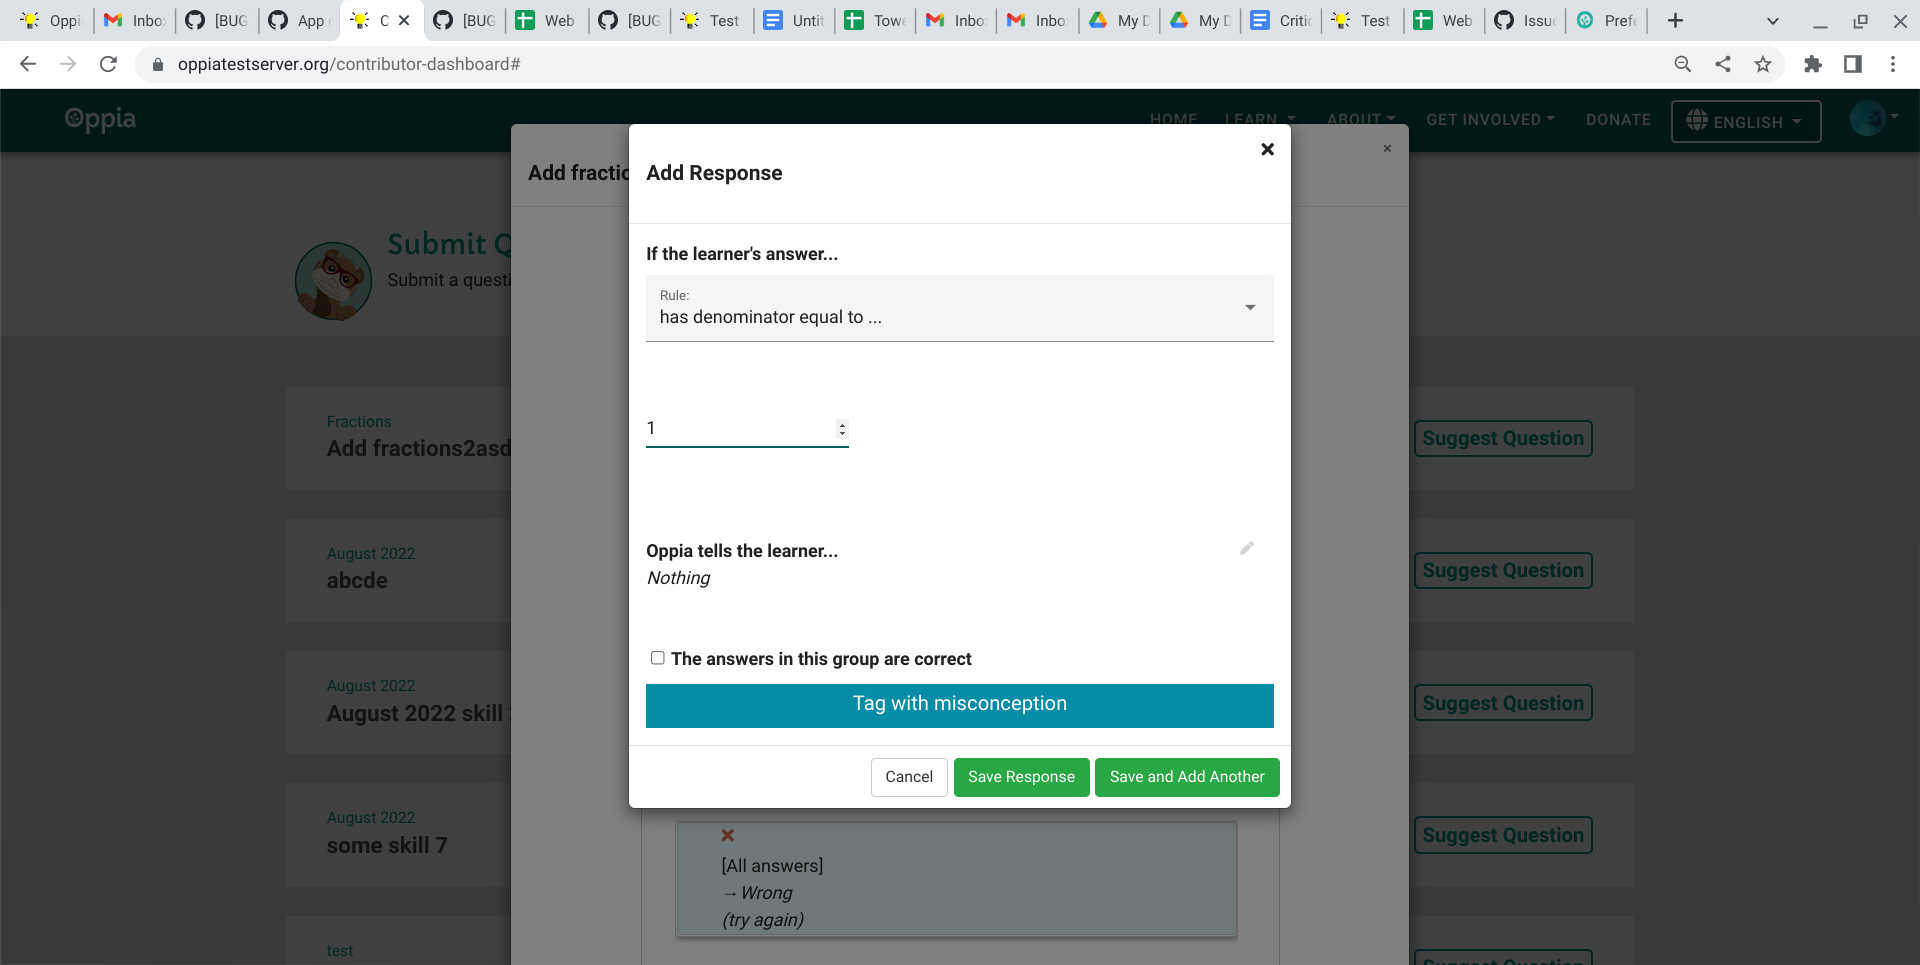Open the Rule dropdown for the learner's answer

pyautogui.click(x=960, y=308)
